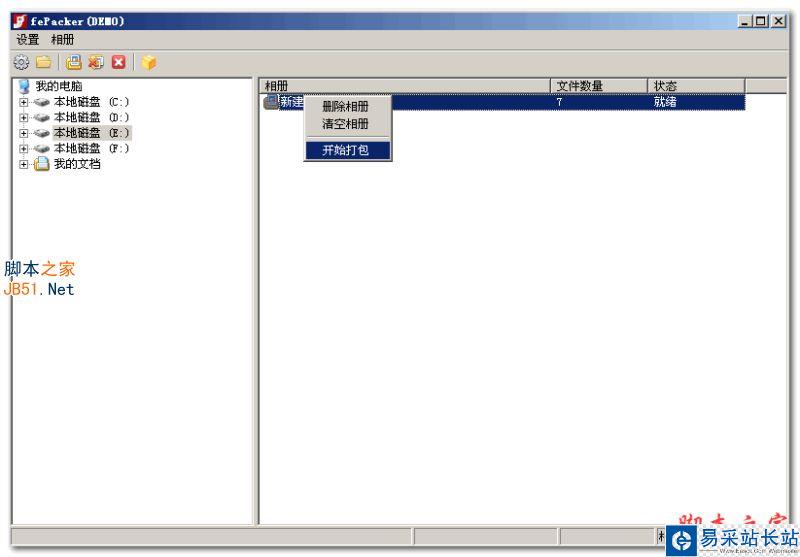This screenshot has height=557, width=800.
Task: Maximize the fePacker window
Action: (761, 21)
